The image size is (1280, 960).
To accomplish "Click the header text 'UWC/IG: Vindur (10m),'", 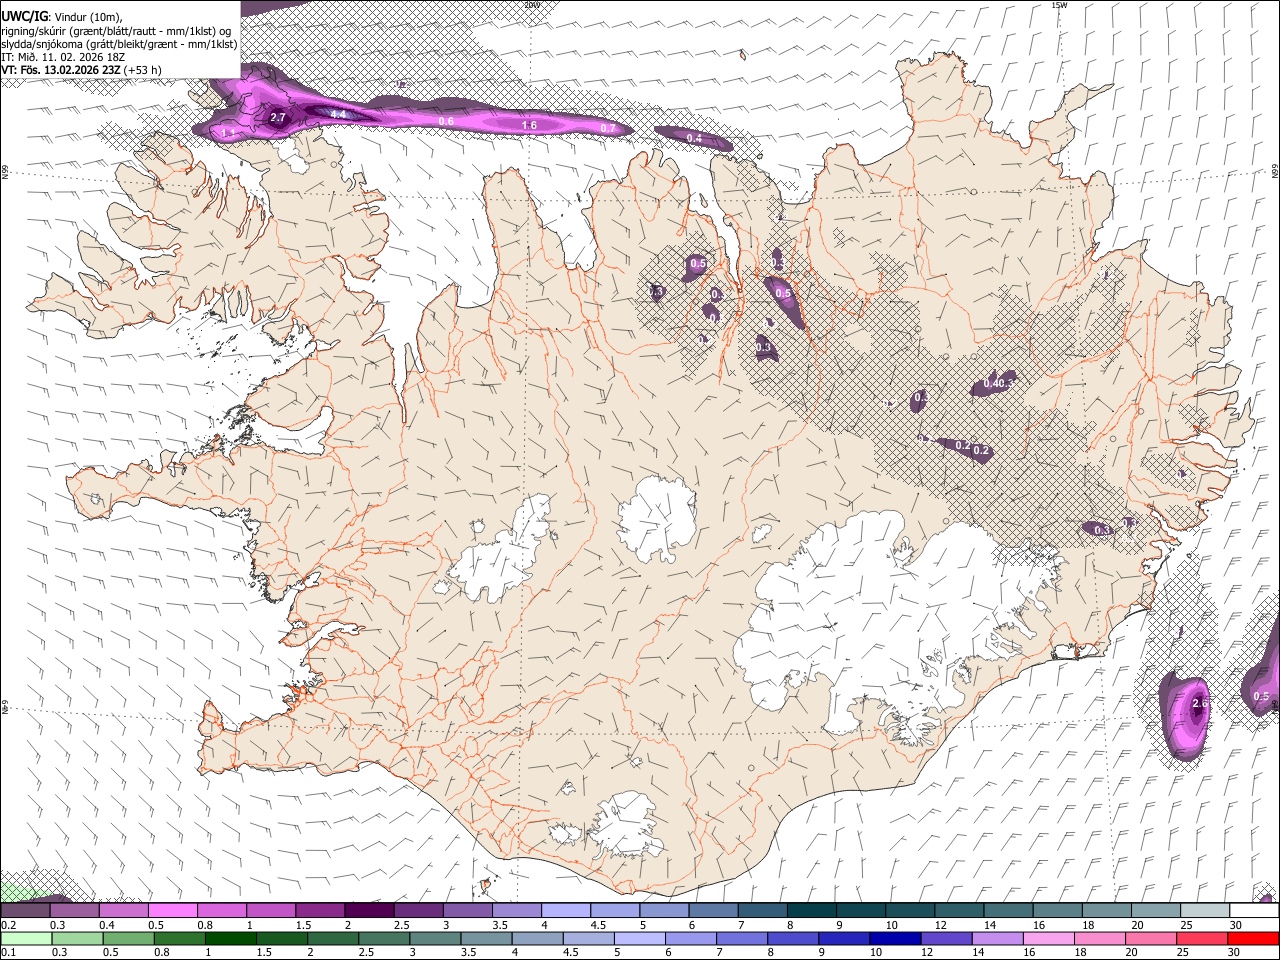I will [x=62, y=17].
